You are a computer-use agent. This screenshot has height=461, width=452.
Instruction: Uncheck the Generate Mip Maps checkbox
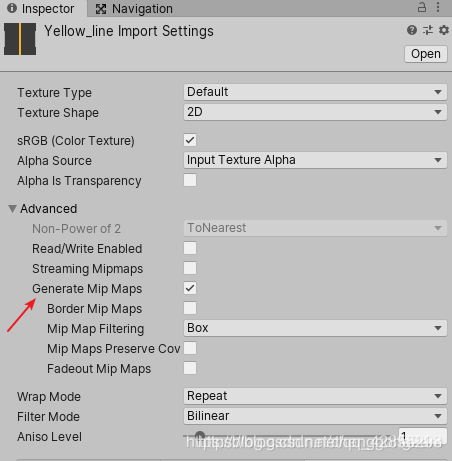pos(190,288)
